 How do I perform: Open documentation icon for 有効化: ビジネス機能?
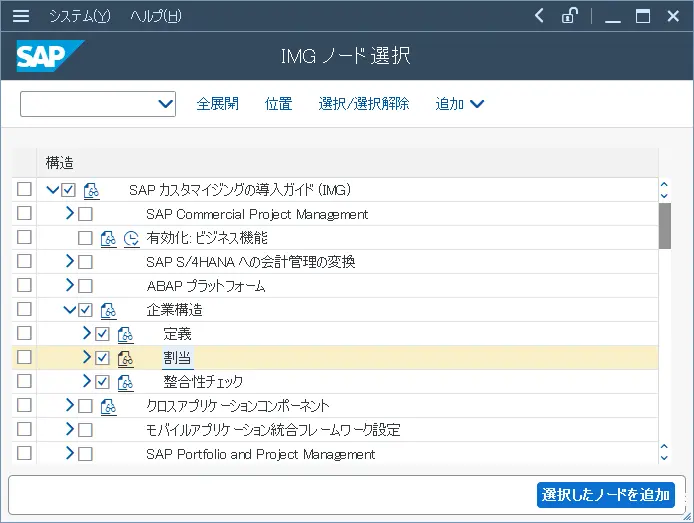[108, 238]
